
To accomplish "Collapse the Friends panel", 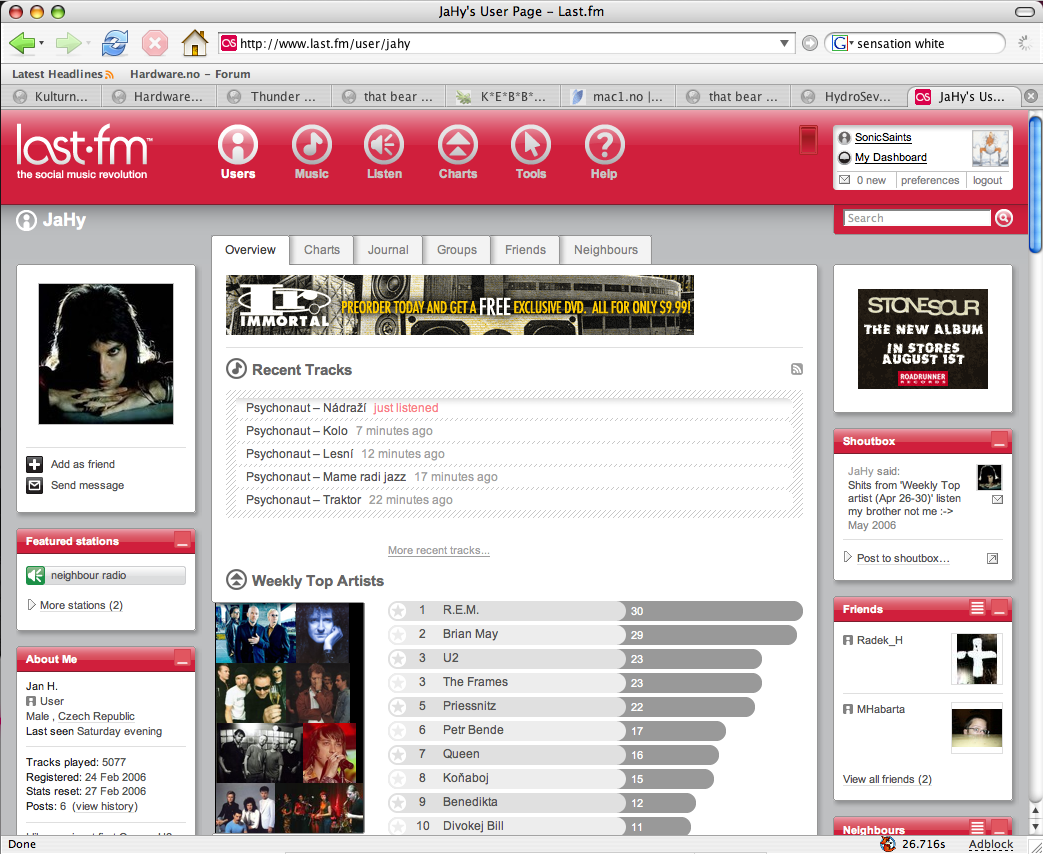I will click(999, 607).
